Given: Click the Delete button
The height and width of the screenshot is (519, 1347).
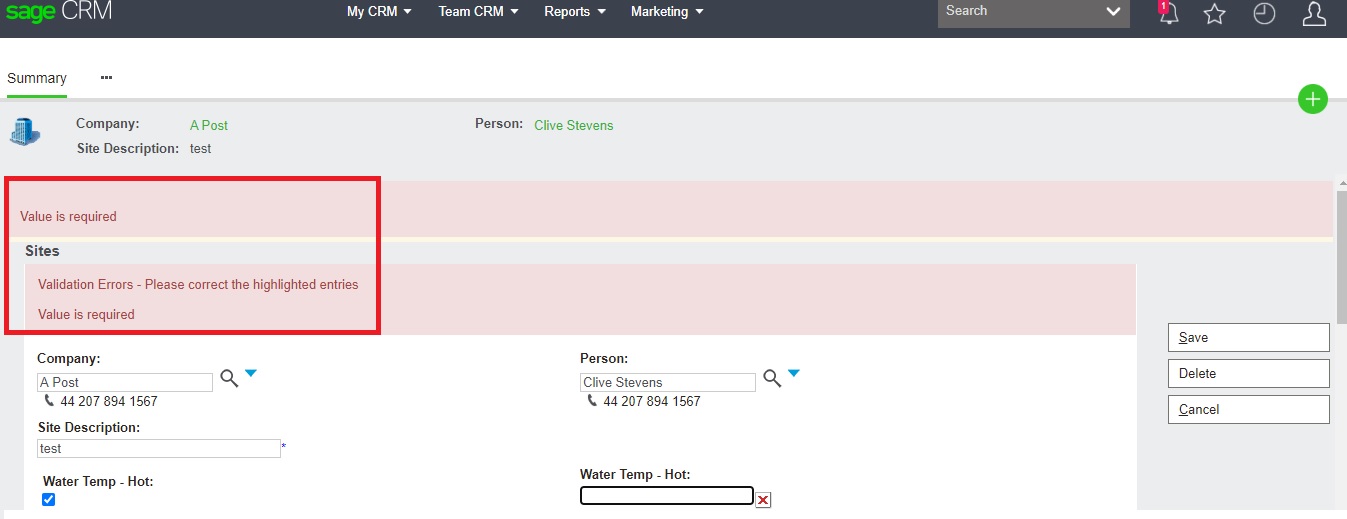Looking at the screenshot, I should pos(1248,373).
